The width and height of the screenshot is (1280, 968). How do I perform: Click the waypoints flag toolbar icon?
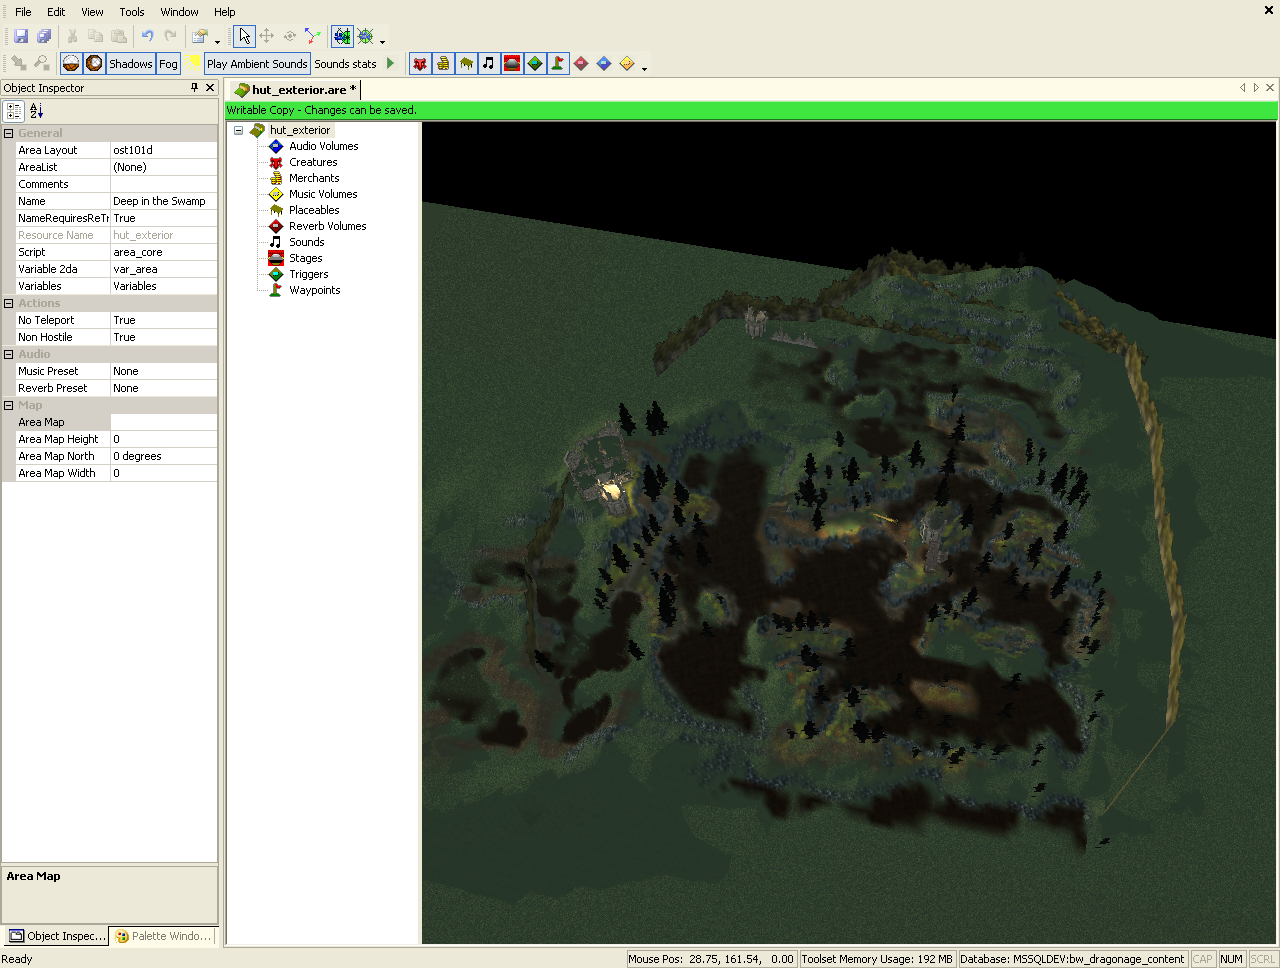click(x=558, y=64)
